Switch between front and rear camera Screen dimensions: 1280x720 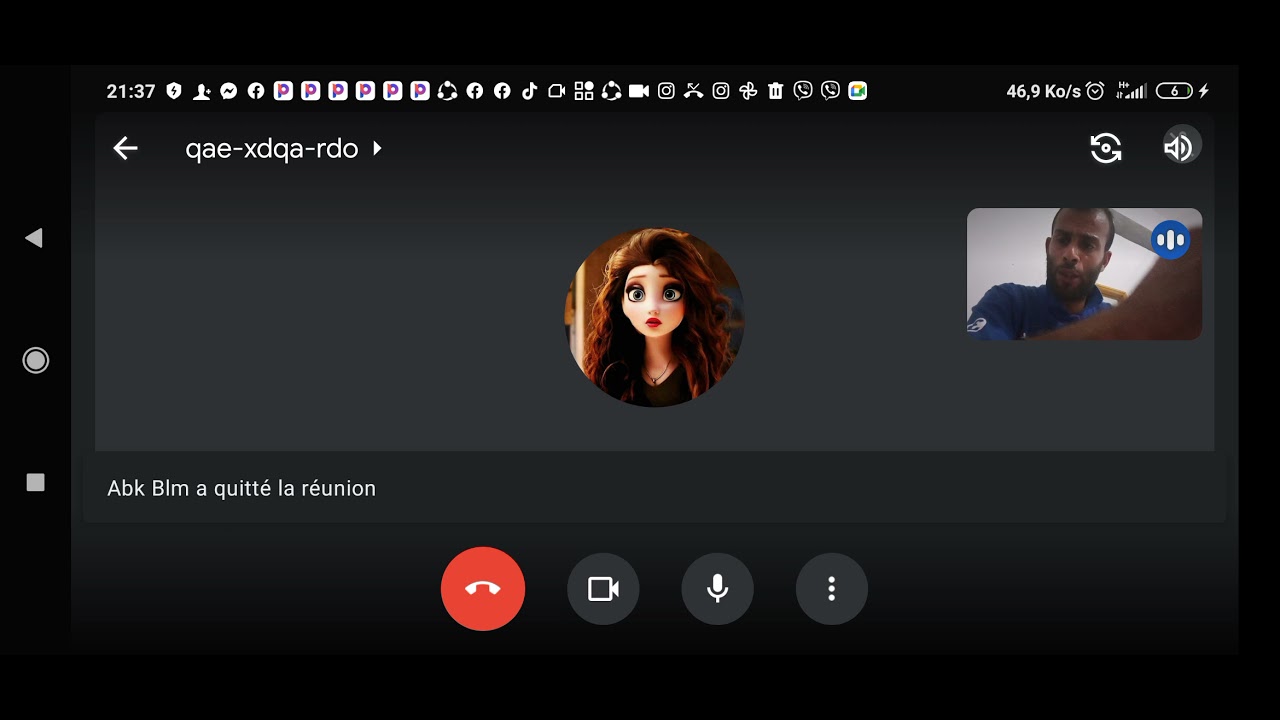1105,148
